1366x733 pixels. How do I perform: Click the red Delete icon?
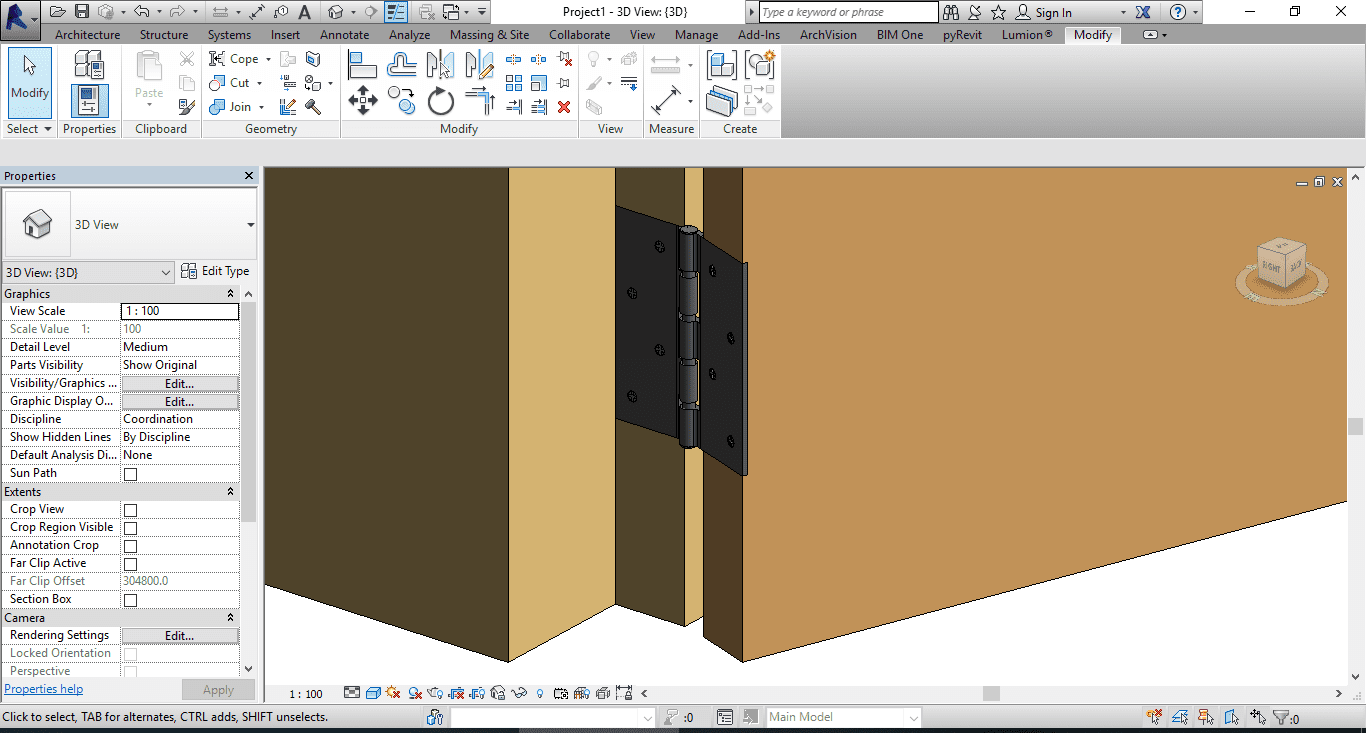(564, 107)
